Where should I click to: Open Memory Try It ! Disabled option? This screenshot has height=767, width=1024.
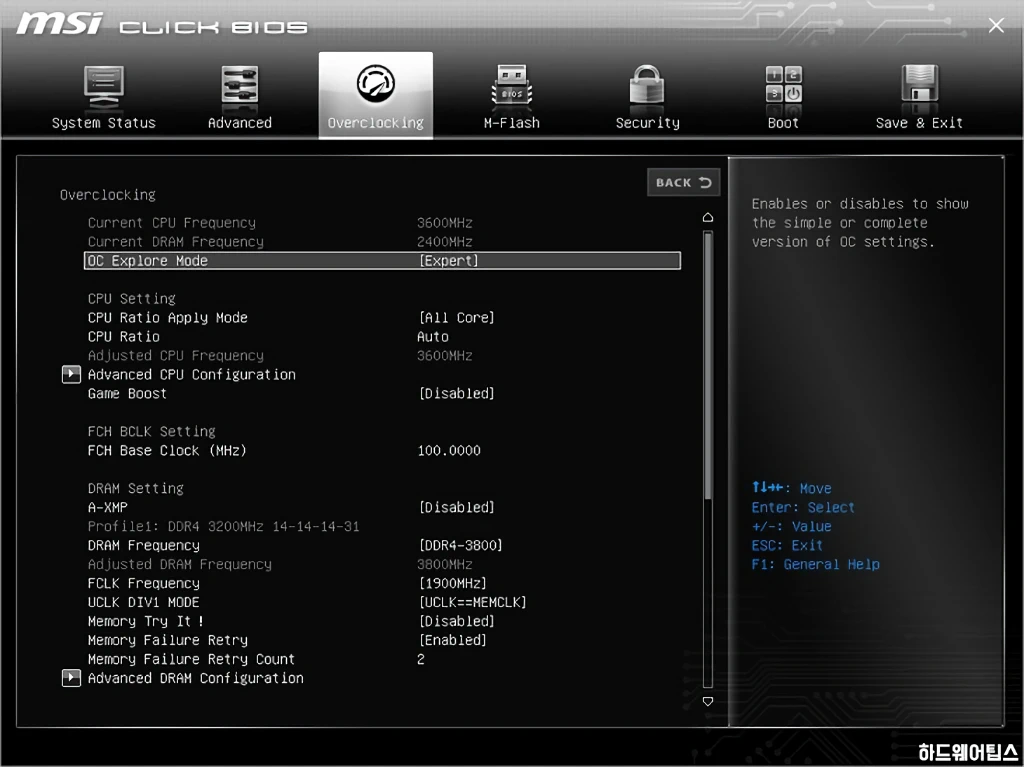(456, 621)
